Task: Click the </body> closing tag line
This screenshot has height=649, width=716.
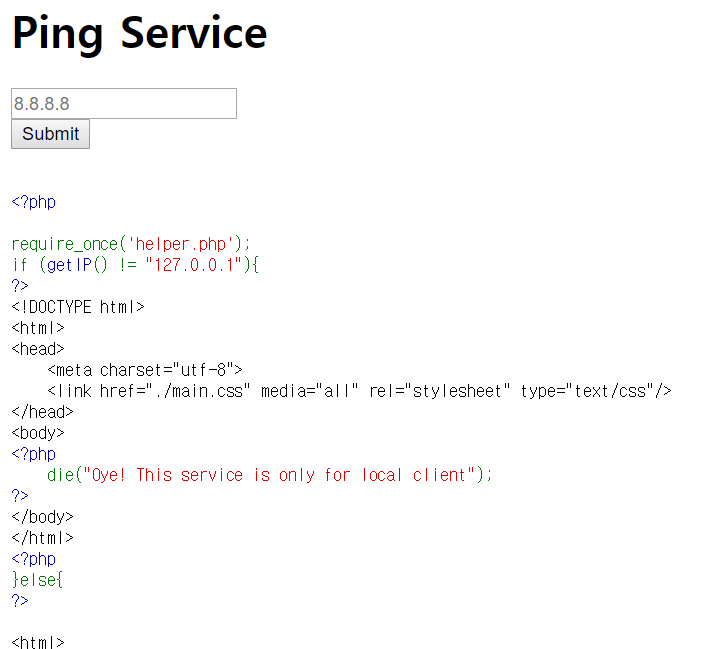Action: (x=42, y=517)
